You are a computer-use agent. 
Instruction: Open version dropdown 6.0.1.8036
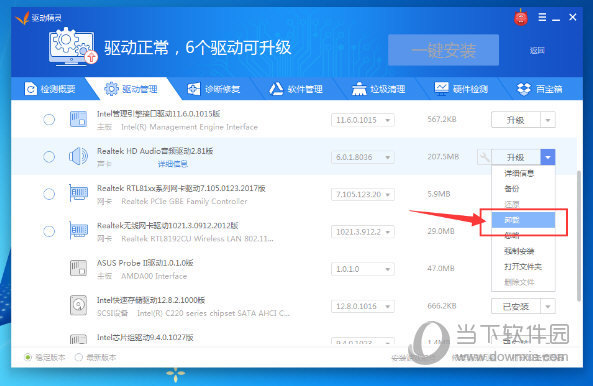click(363, 157)
